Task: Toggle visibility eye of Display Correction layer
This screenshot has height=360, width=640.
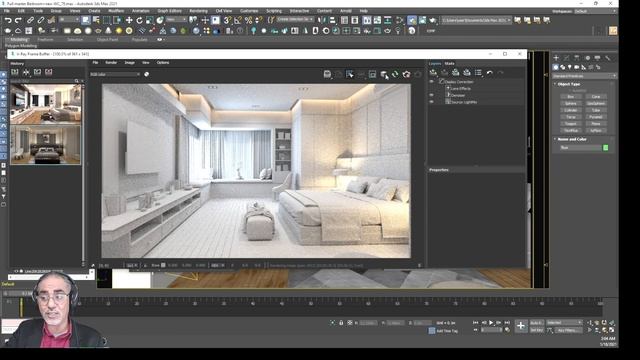Action: pyautogui.click(x=431, y=82)
